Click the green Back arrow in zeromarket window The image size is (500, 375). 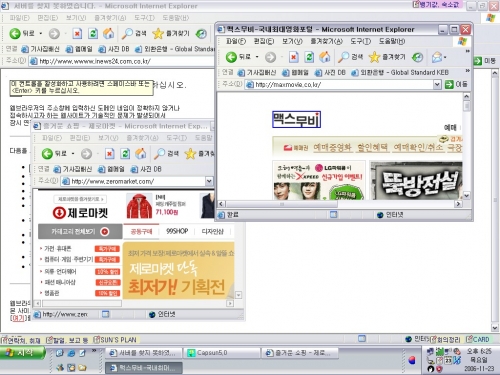47,154
